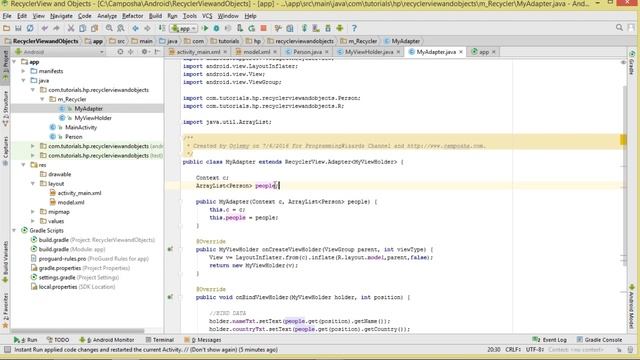The image size is (640, 360).
Task: Click the UTF-8 encoding selector
Action: pos(535,350)
